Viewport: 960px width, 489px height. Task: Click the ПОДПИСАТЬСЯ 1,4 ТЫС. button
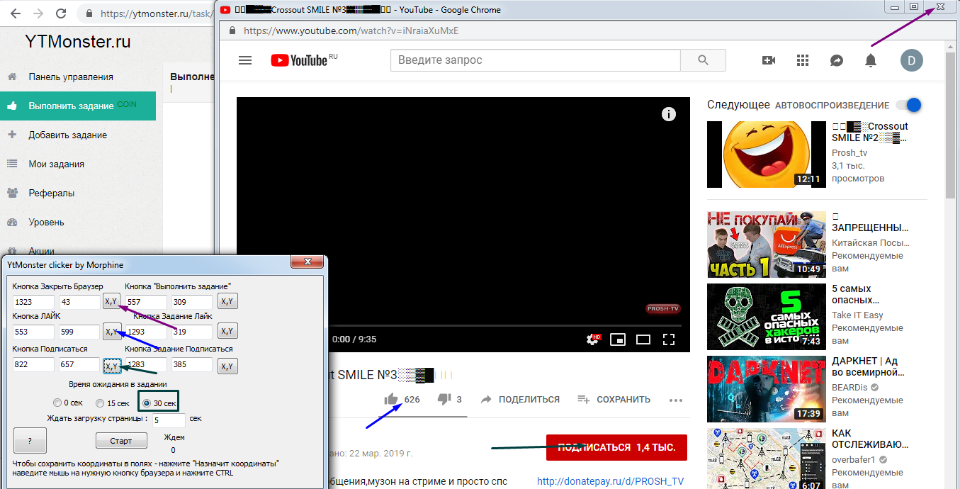[x=617, y=447]
